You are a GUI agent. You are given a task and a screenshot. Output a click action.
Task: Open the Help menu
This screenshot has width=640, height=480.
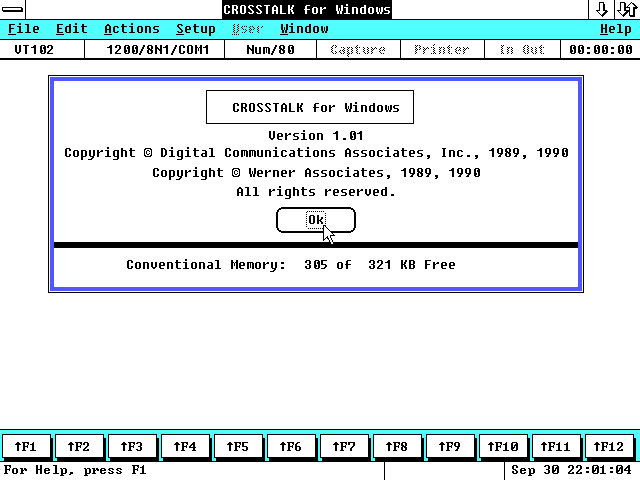point(616,29)
